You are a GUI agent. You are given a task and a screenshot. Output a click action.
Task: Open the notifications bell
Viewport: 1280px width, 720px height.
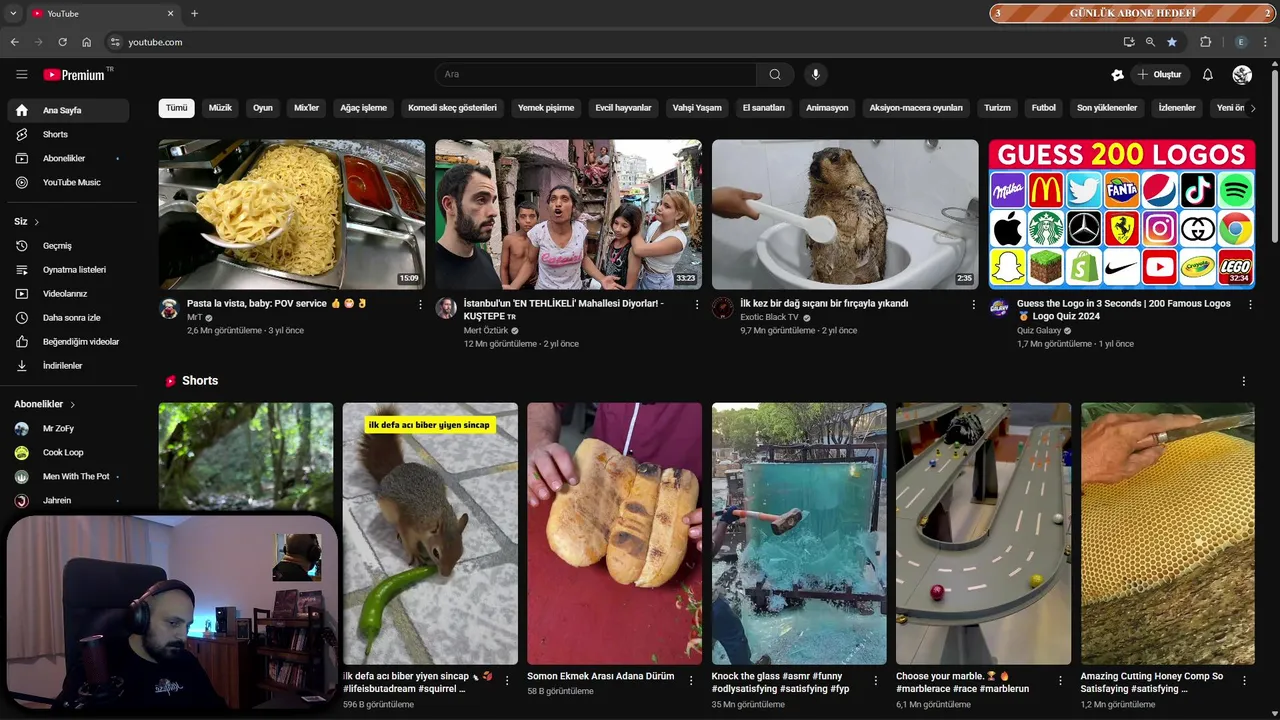point(1207,75)
